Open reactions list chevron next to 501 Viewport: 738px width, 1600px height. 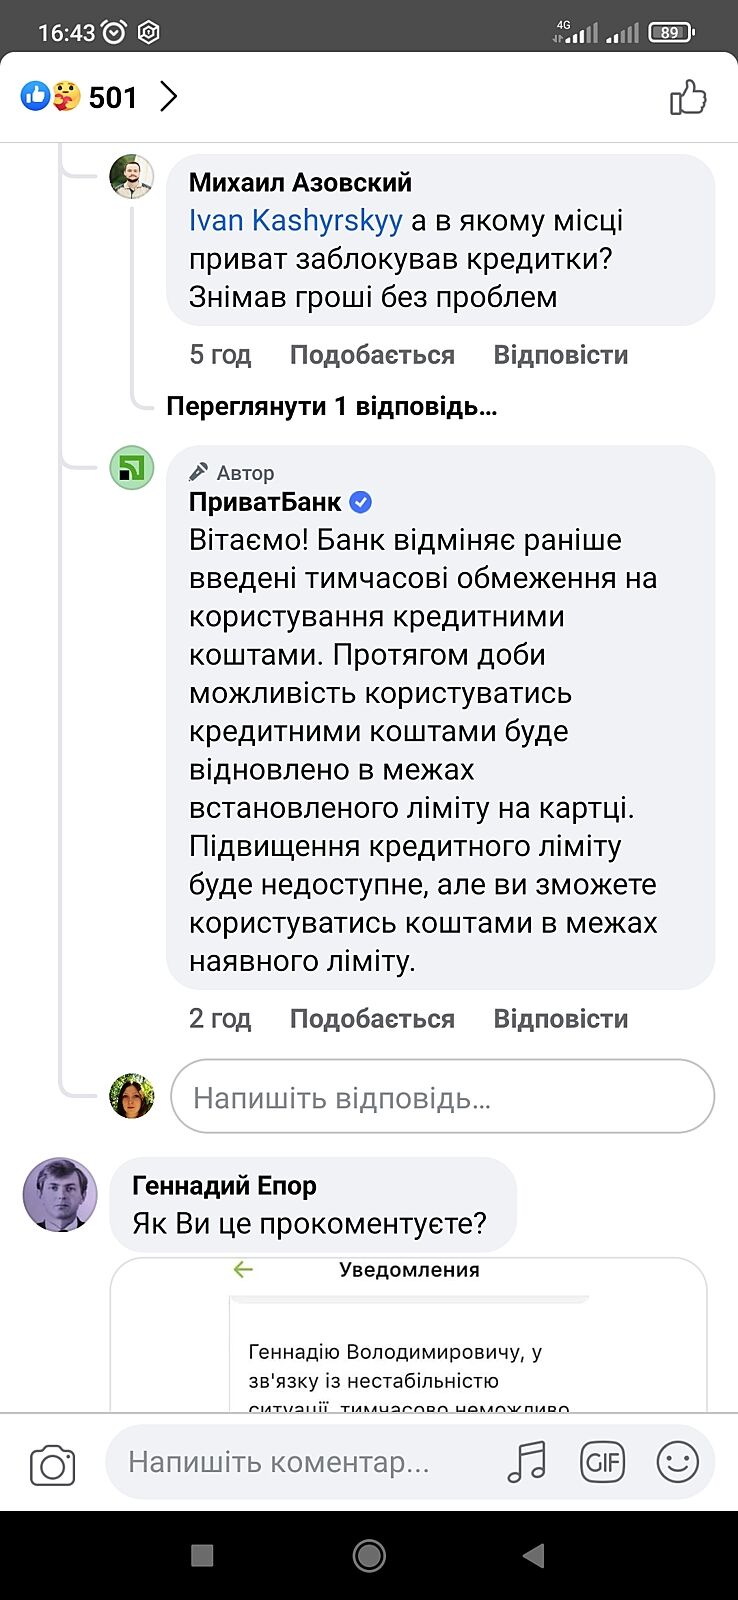[x=169, y=97]
